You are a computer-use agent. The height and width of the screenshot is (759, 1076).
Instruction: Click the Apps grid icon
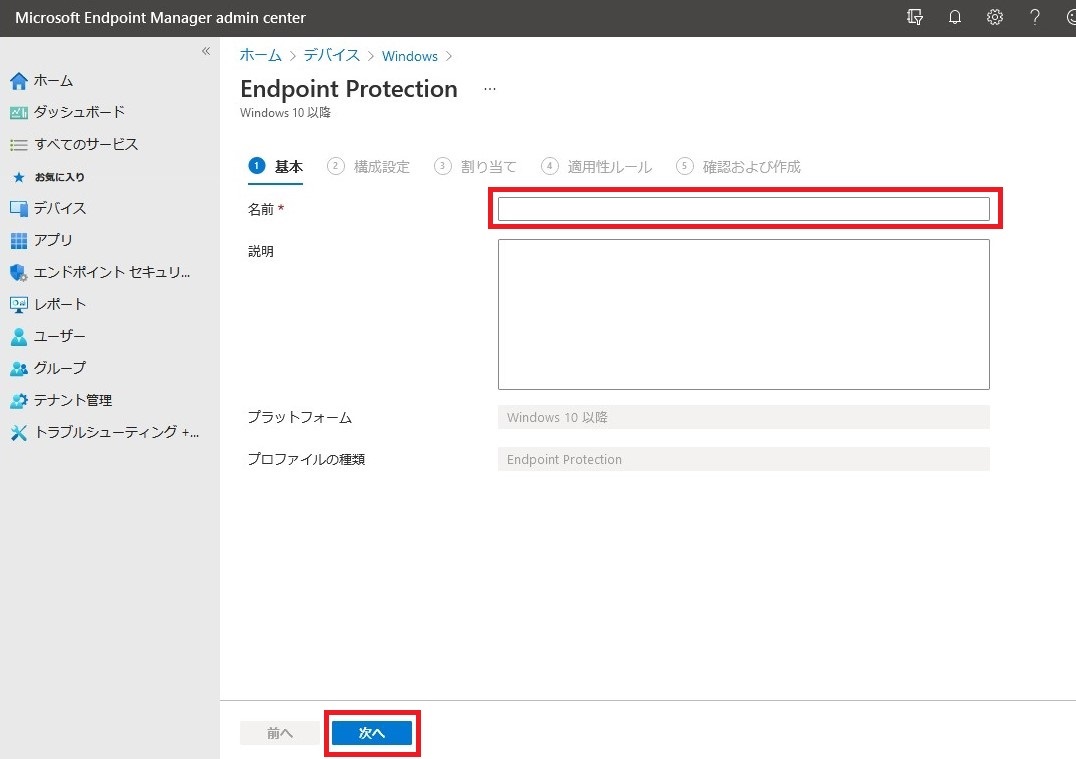click(x=19, y=240)
